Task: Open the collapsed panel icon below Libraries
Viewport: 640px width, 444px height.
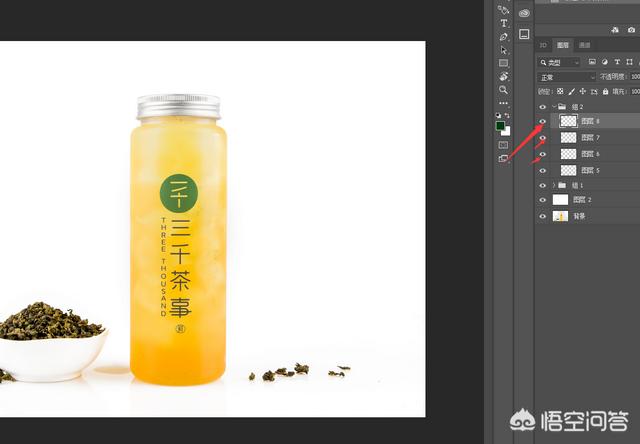Action: [524, 34]
